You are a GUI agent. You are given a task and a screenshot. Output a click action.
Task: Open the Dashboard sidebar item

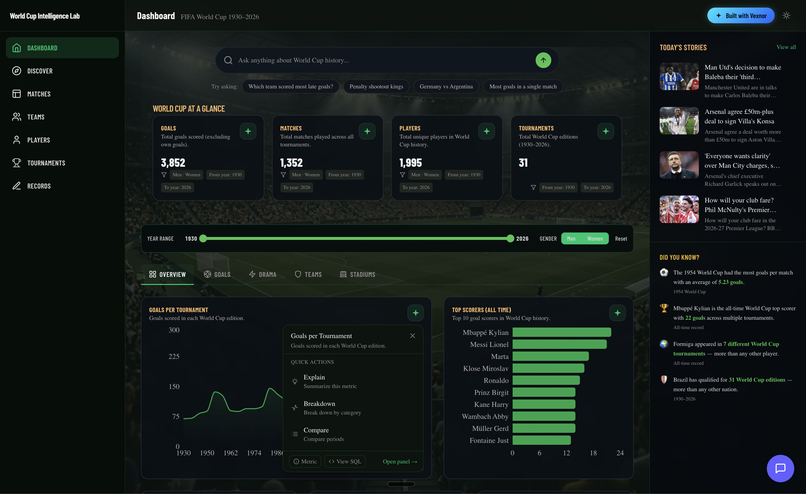(x=62, y=48)
